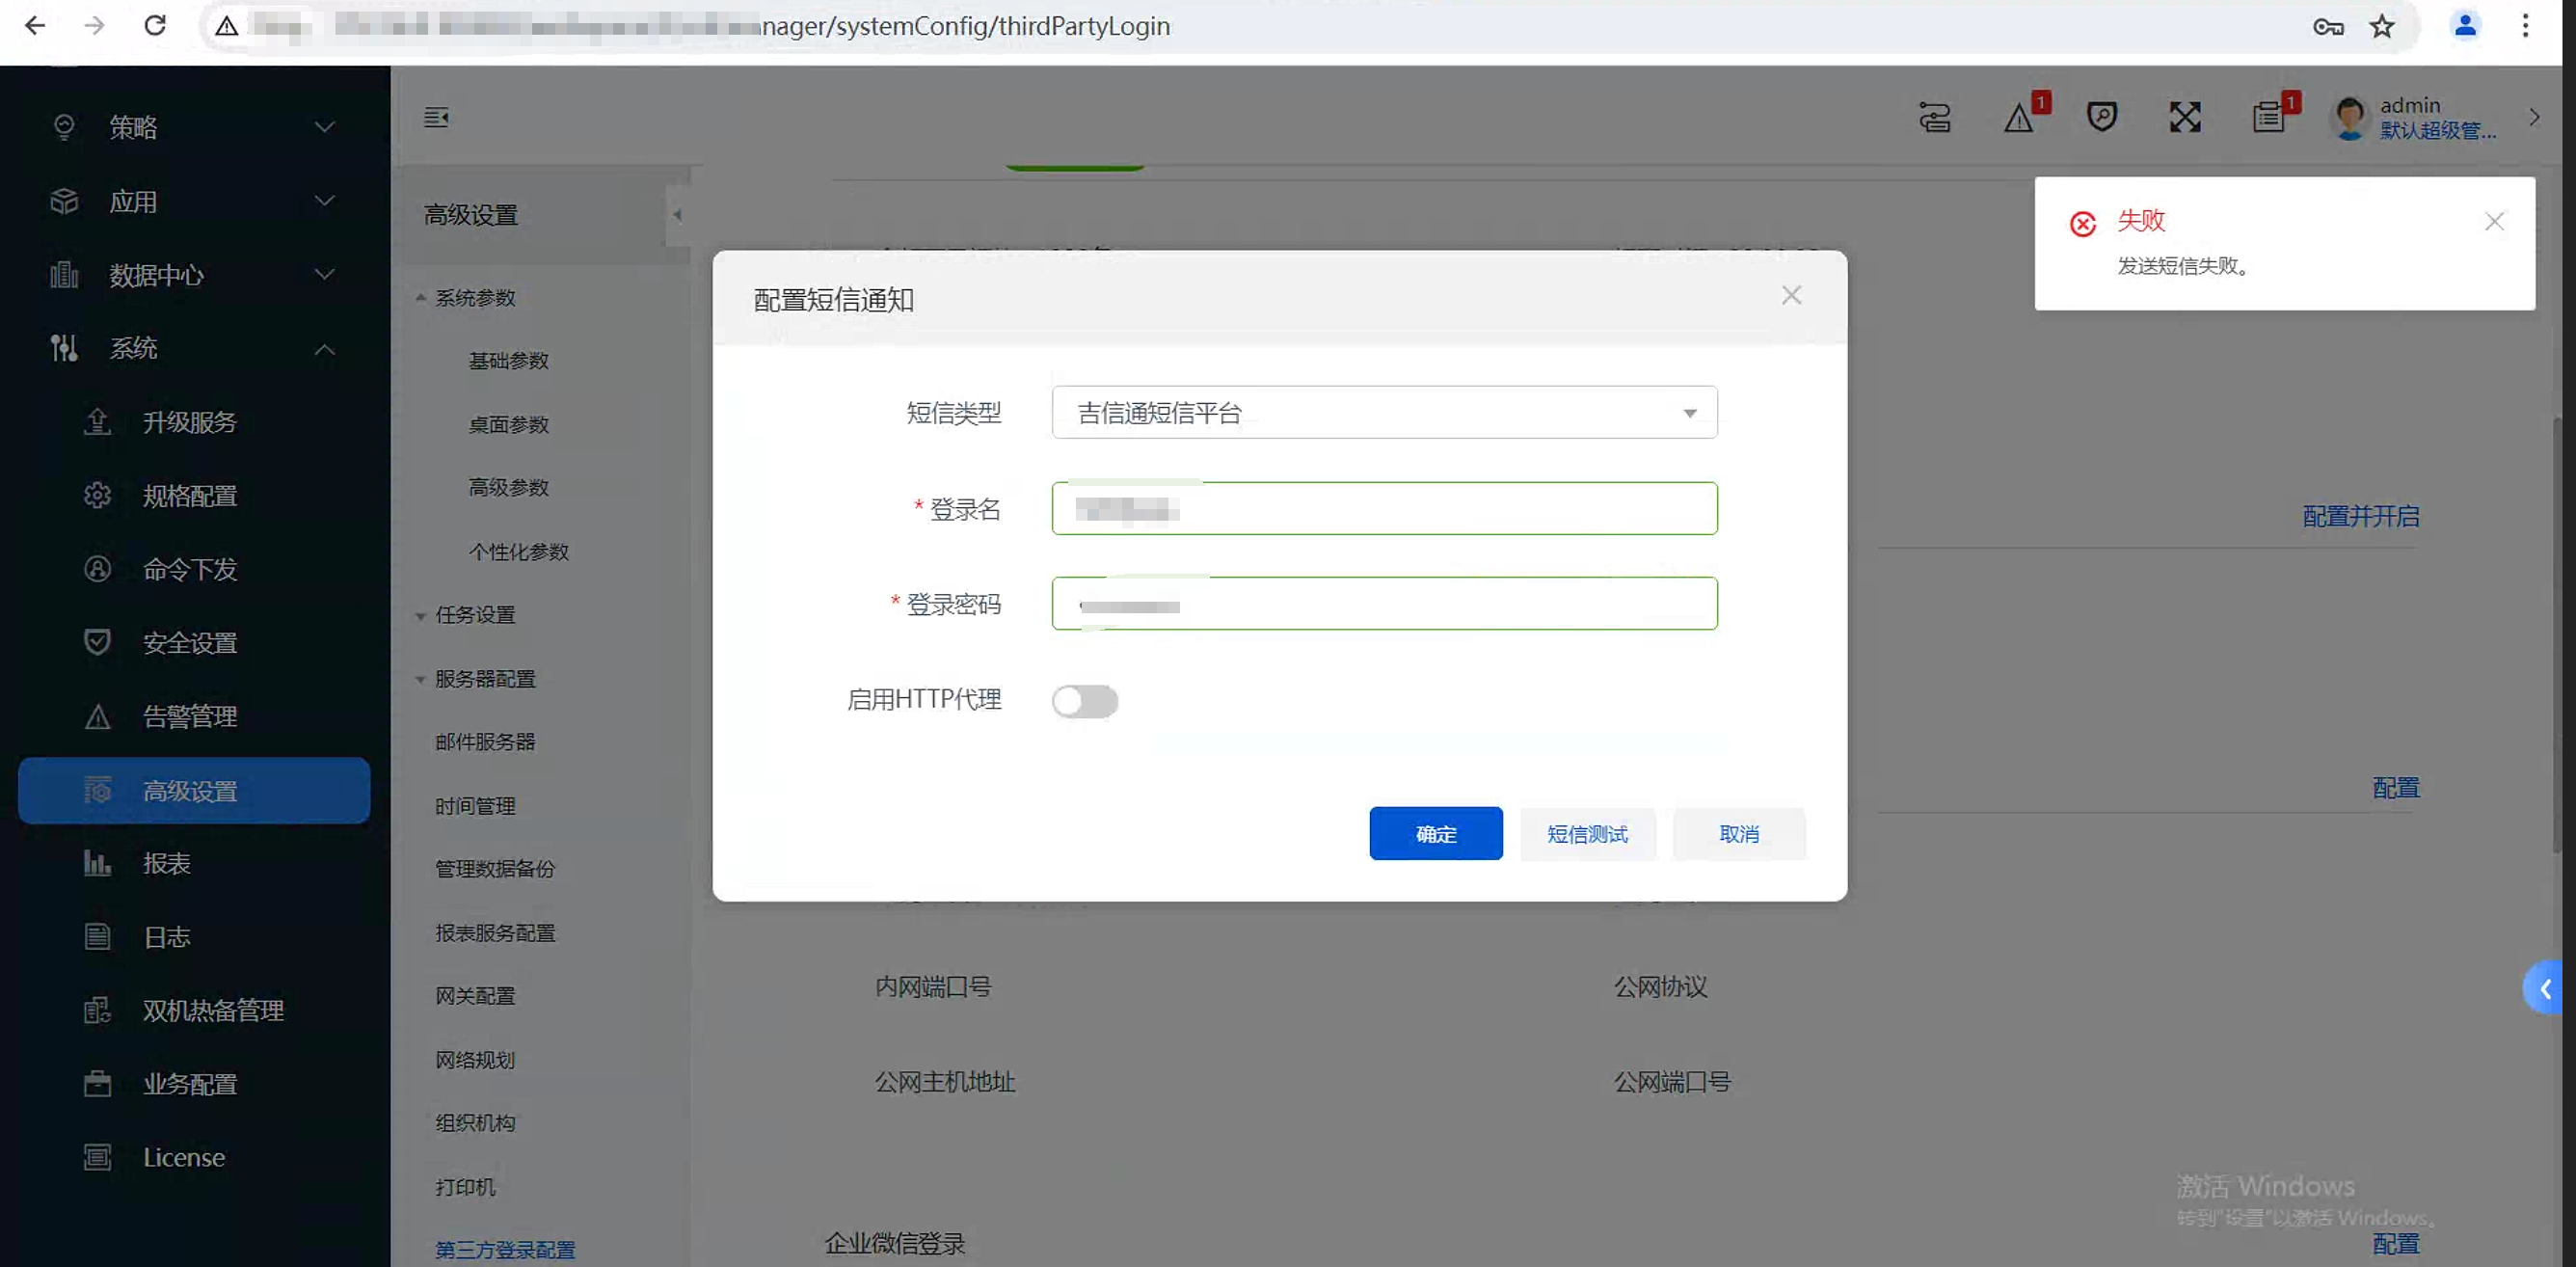Click the 取消 button in dialog
Image resolution: width=2576 pixels, height=1267 pixels.
coord(1738,834)
